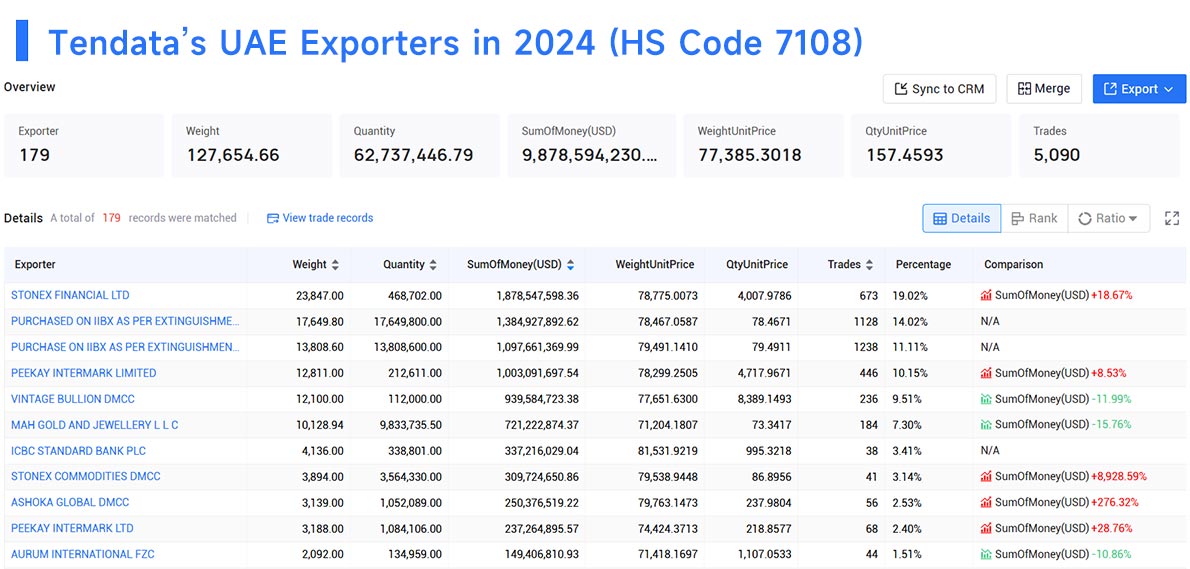Click the Trades overview card showing 5,090

pyautogui.click(x=1100, y=145)
